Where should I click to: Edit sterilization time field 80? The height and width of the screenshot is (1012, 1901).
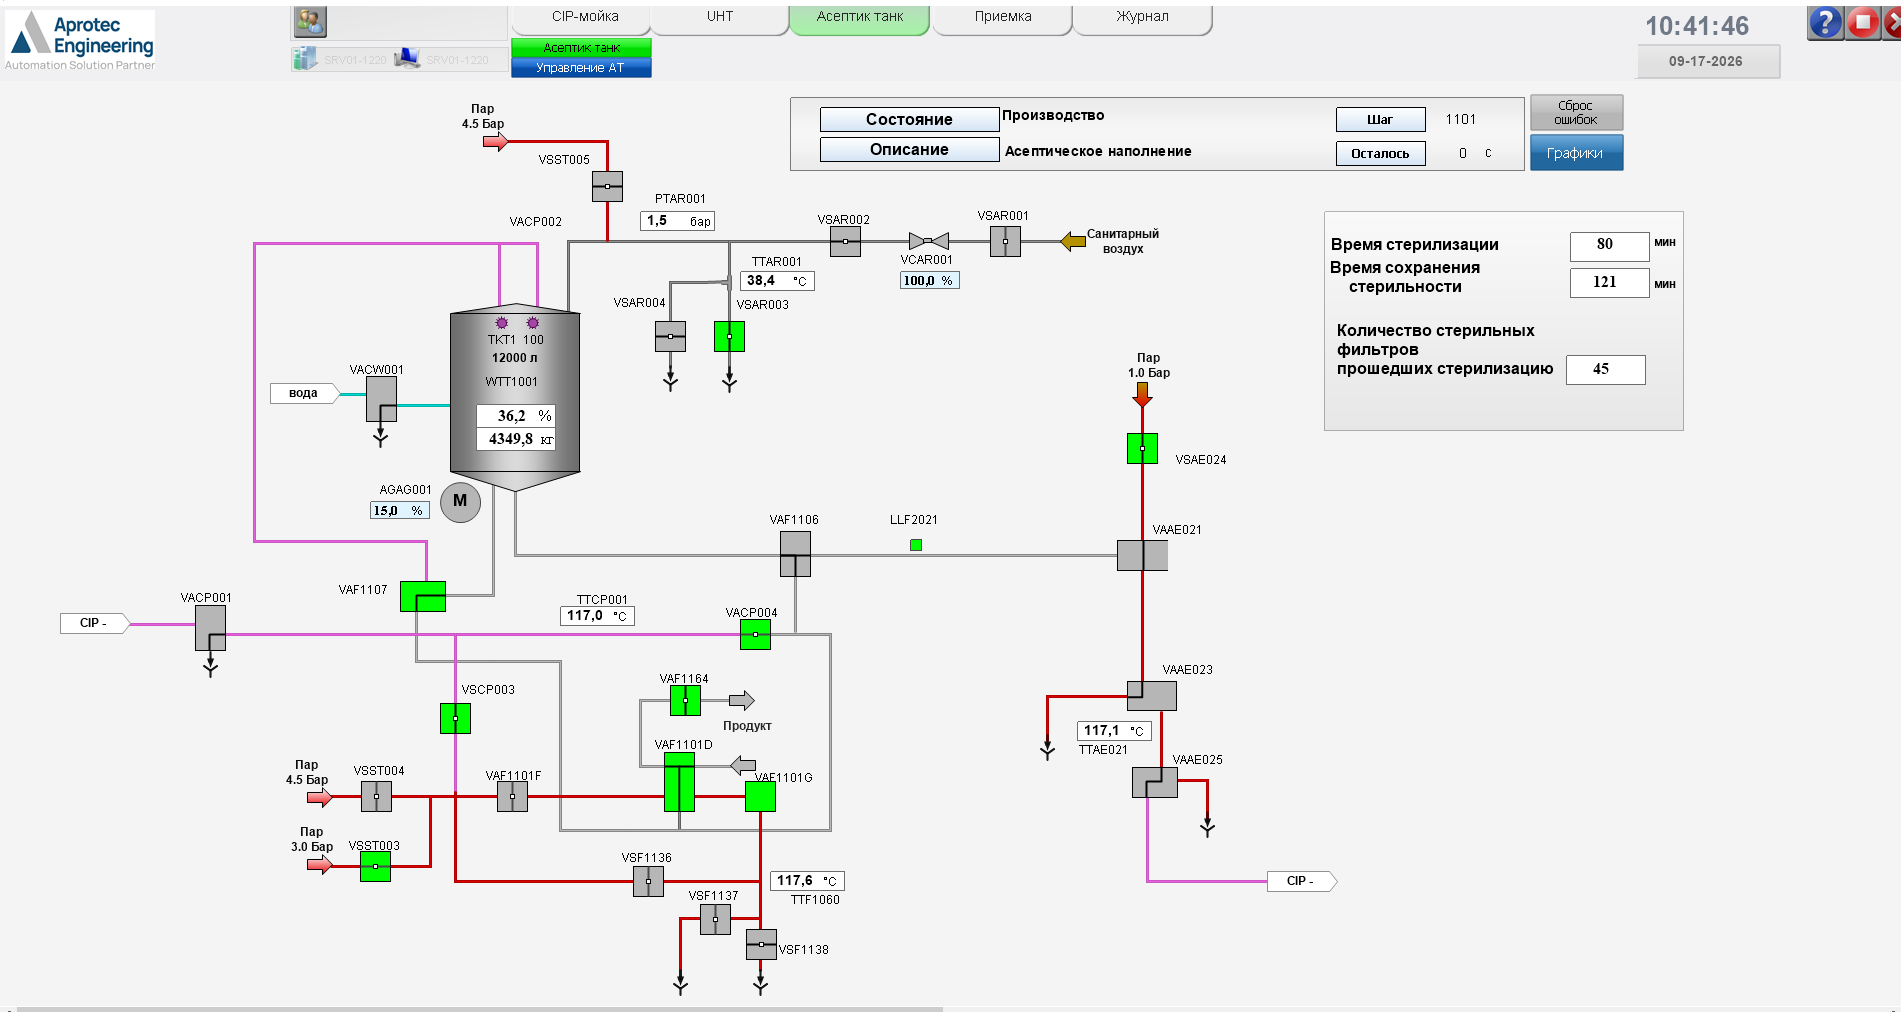[x=1609, y=245]
